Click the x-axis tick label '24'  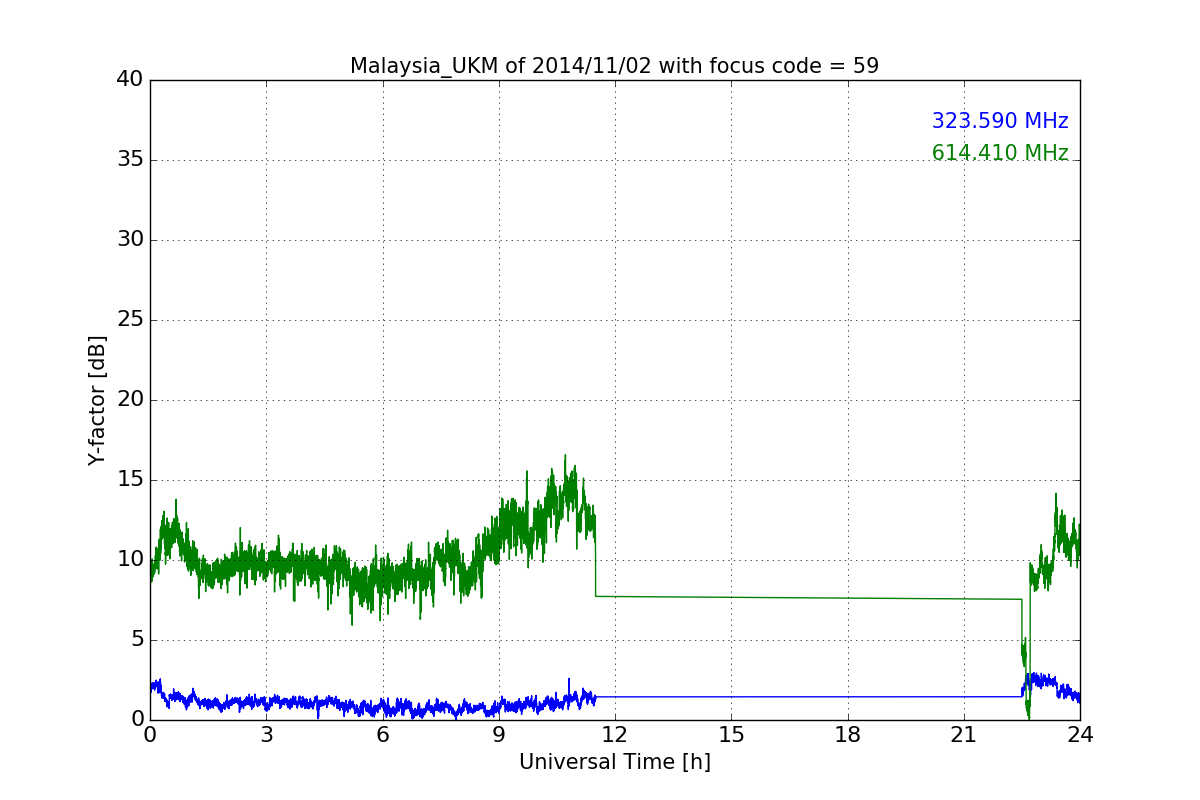point(1080,734)
